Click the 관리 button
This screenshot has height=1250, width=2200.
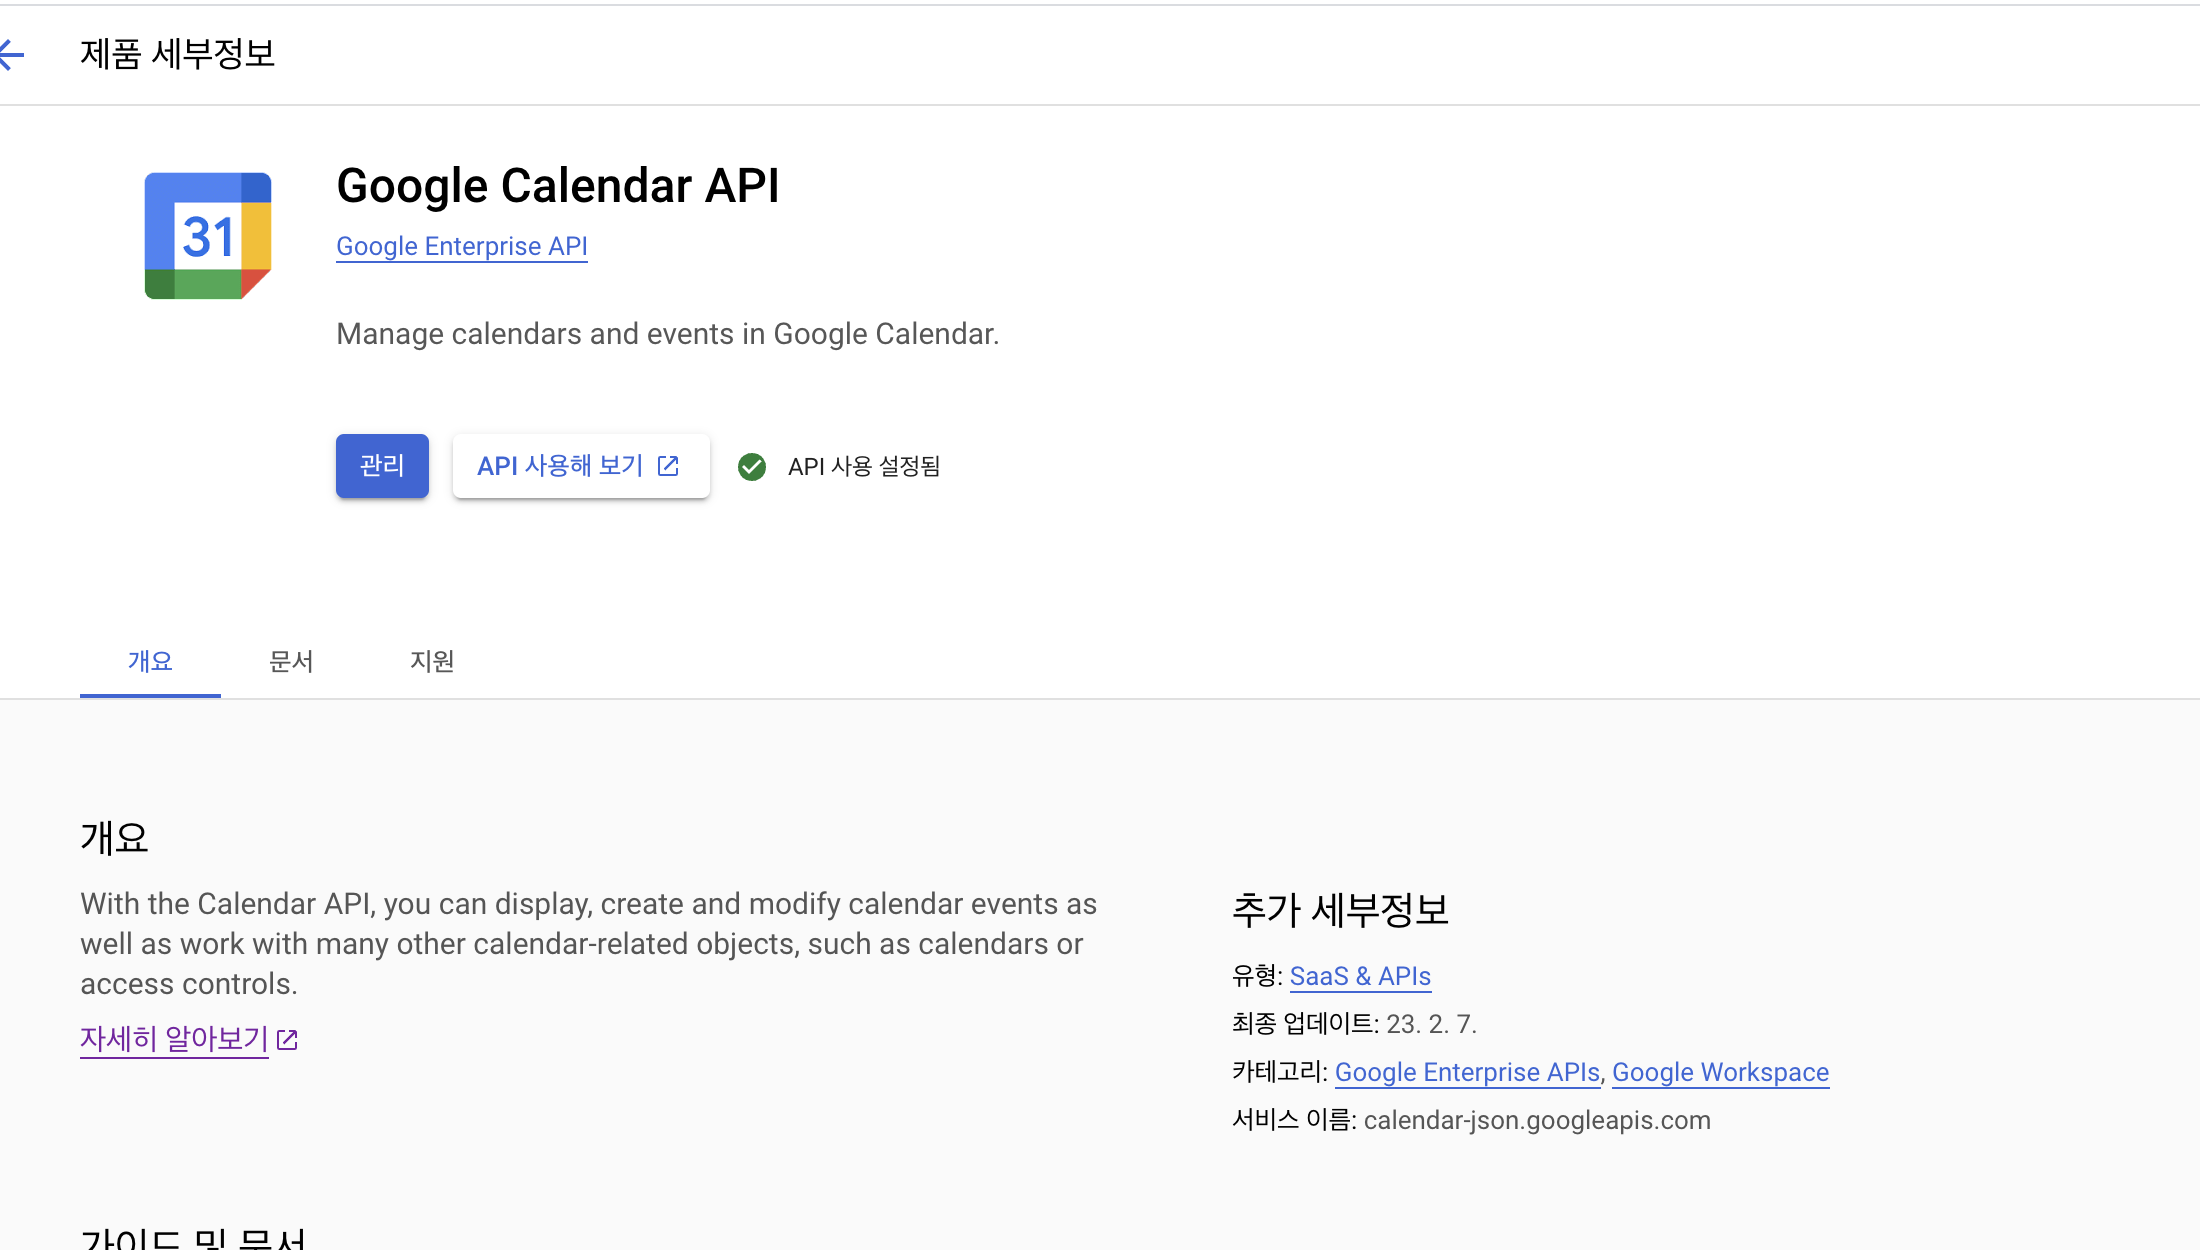click(x=382, y=466)
